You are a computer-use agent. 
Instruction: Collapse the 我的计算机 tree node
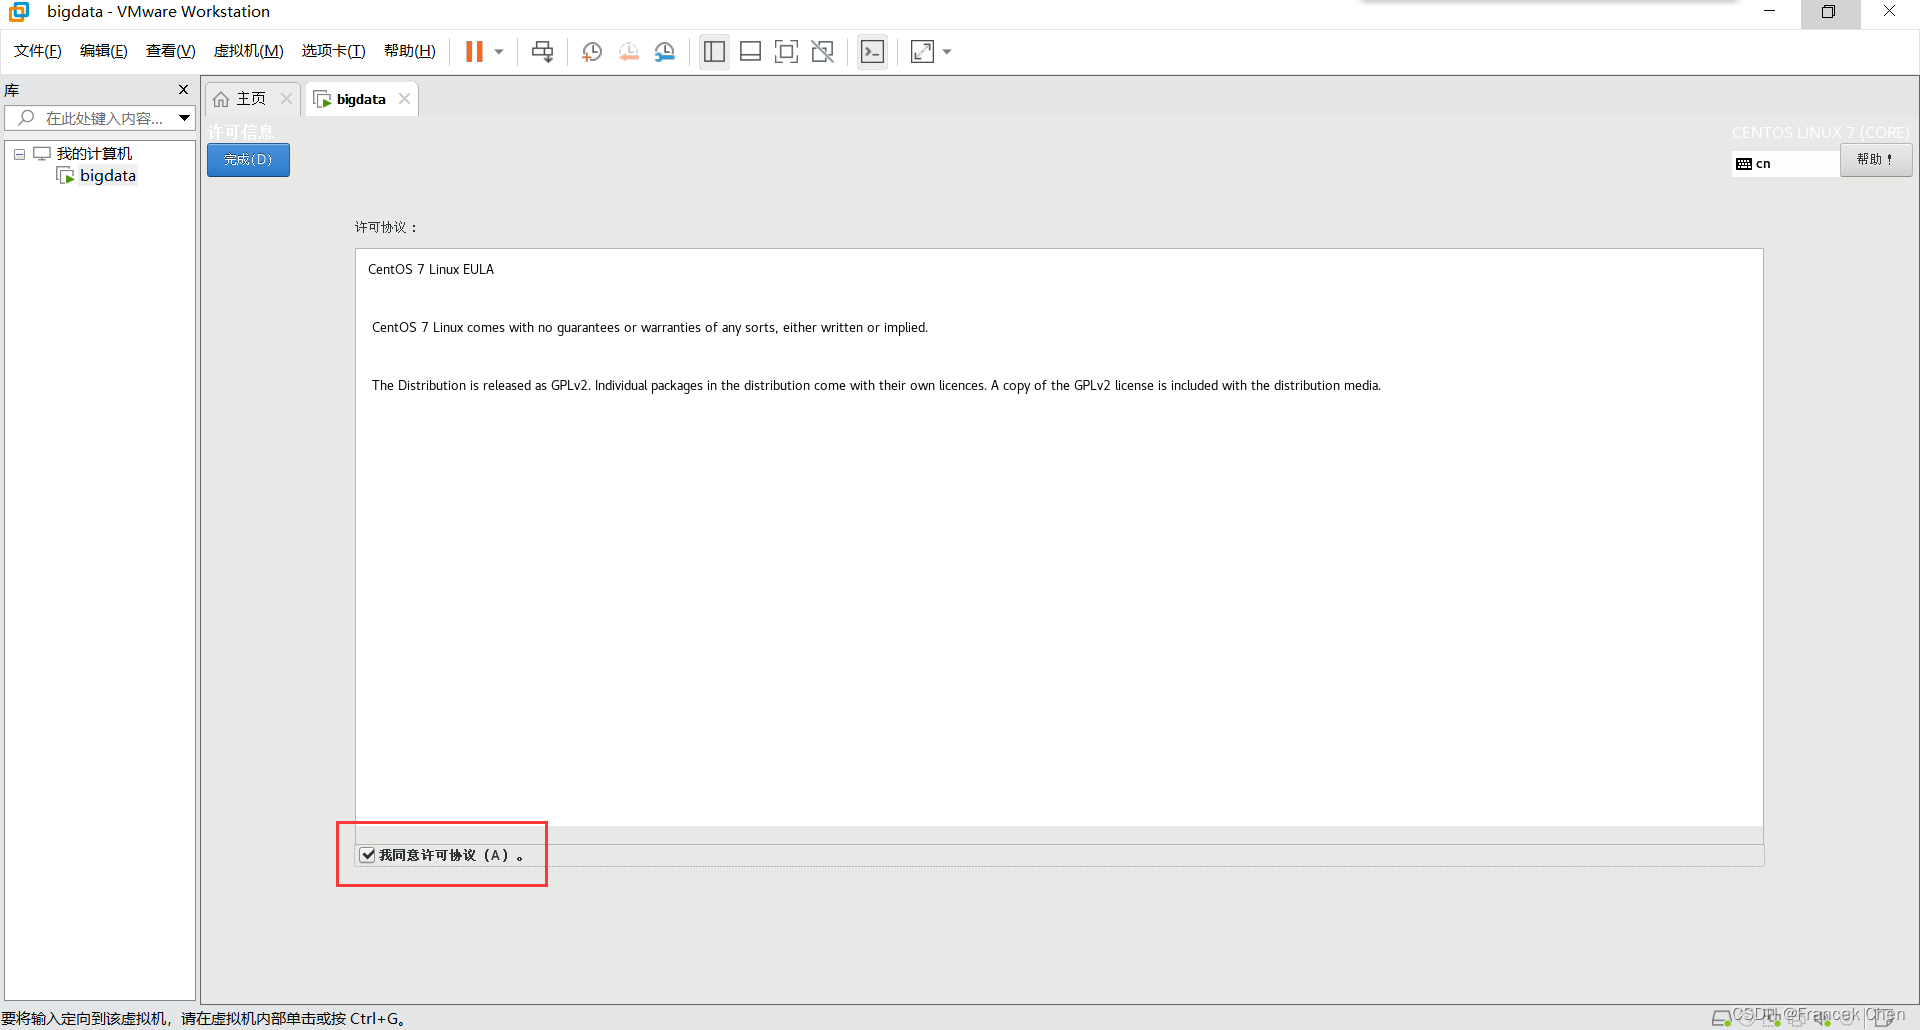click(x=19, y=154)
